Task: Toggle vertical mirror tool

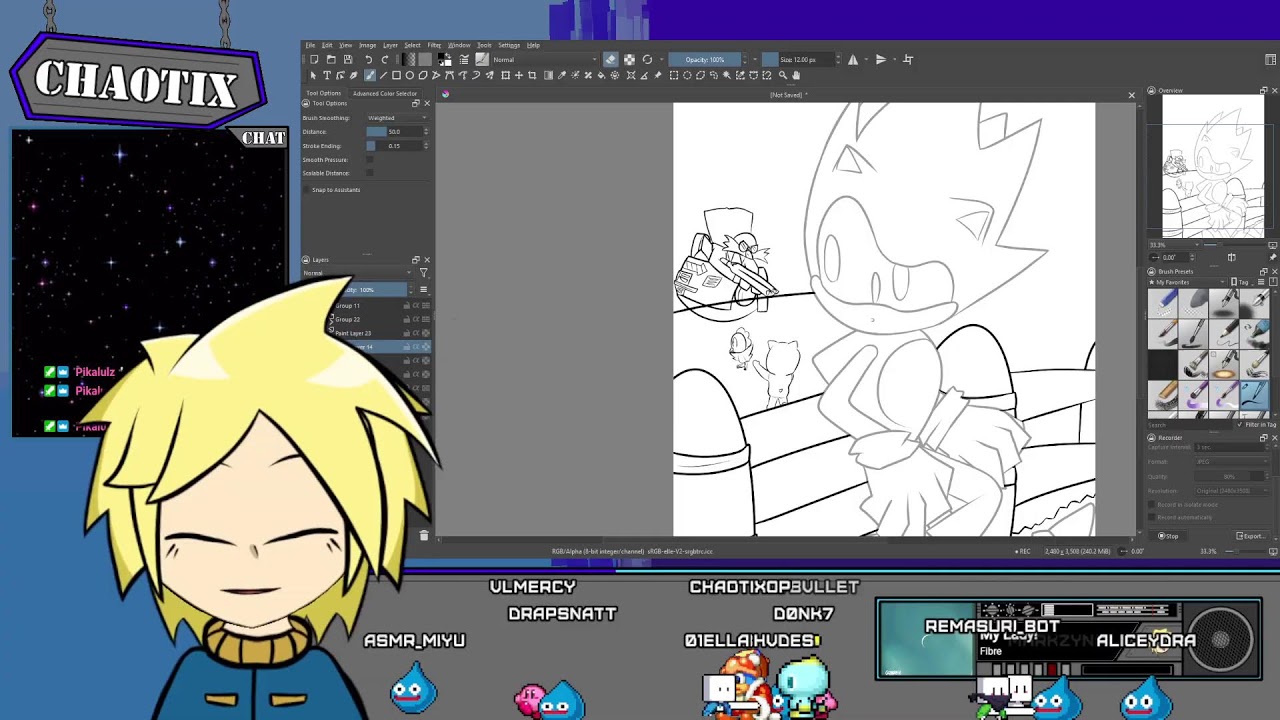Action: 880,59
